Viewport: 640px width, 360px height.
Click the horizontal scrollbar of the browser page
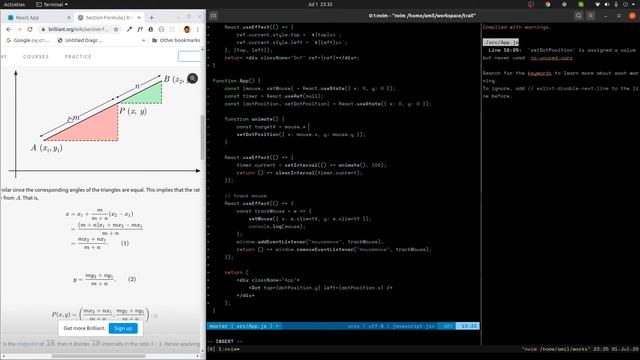(98, 356)
